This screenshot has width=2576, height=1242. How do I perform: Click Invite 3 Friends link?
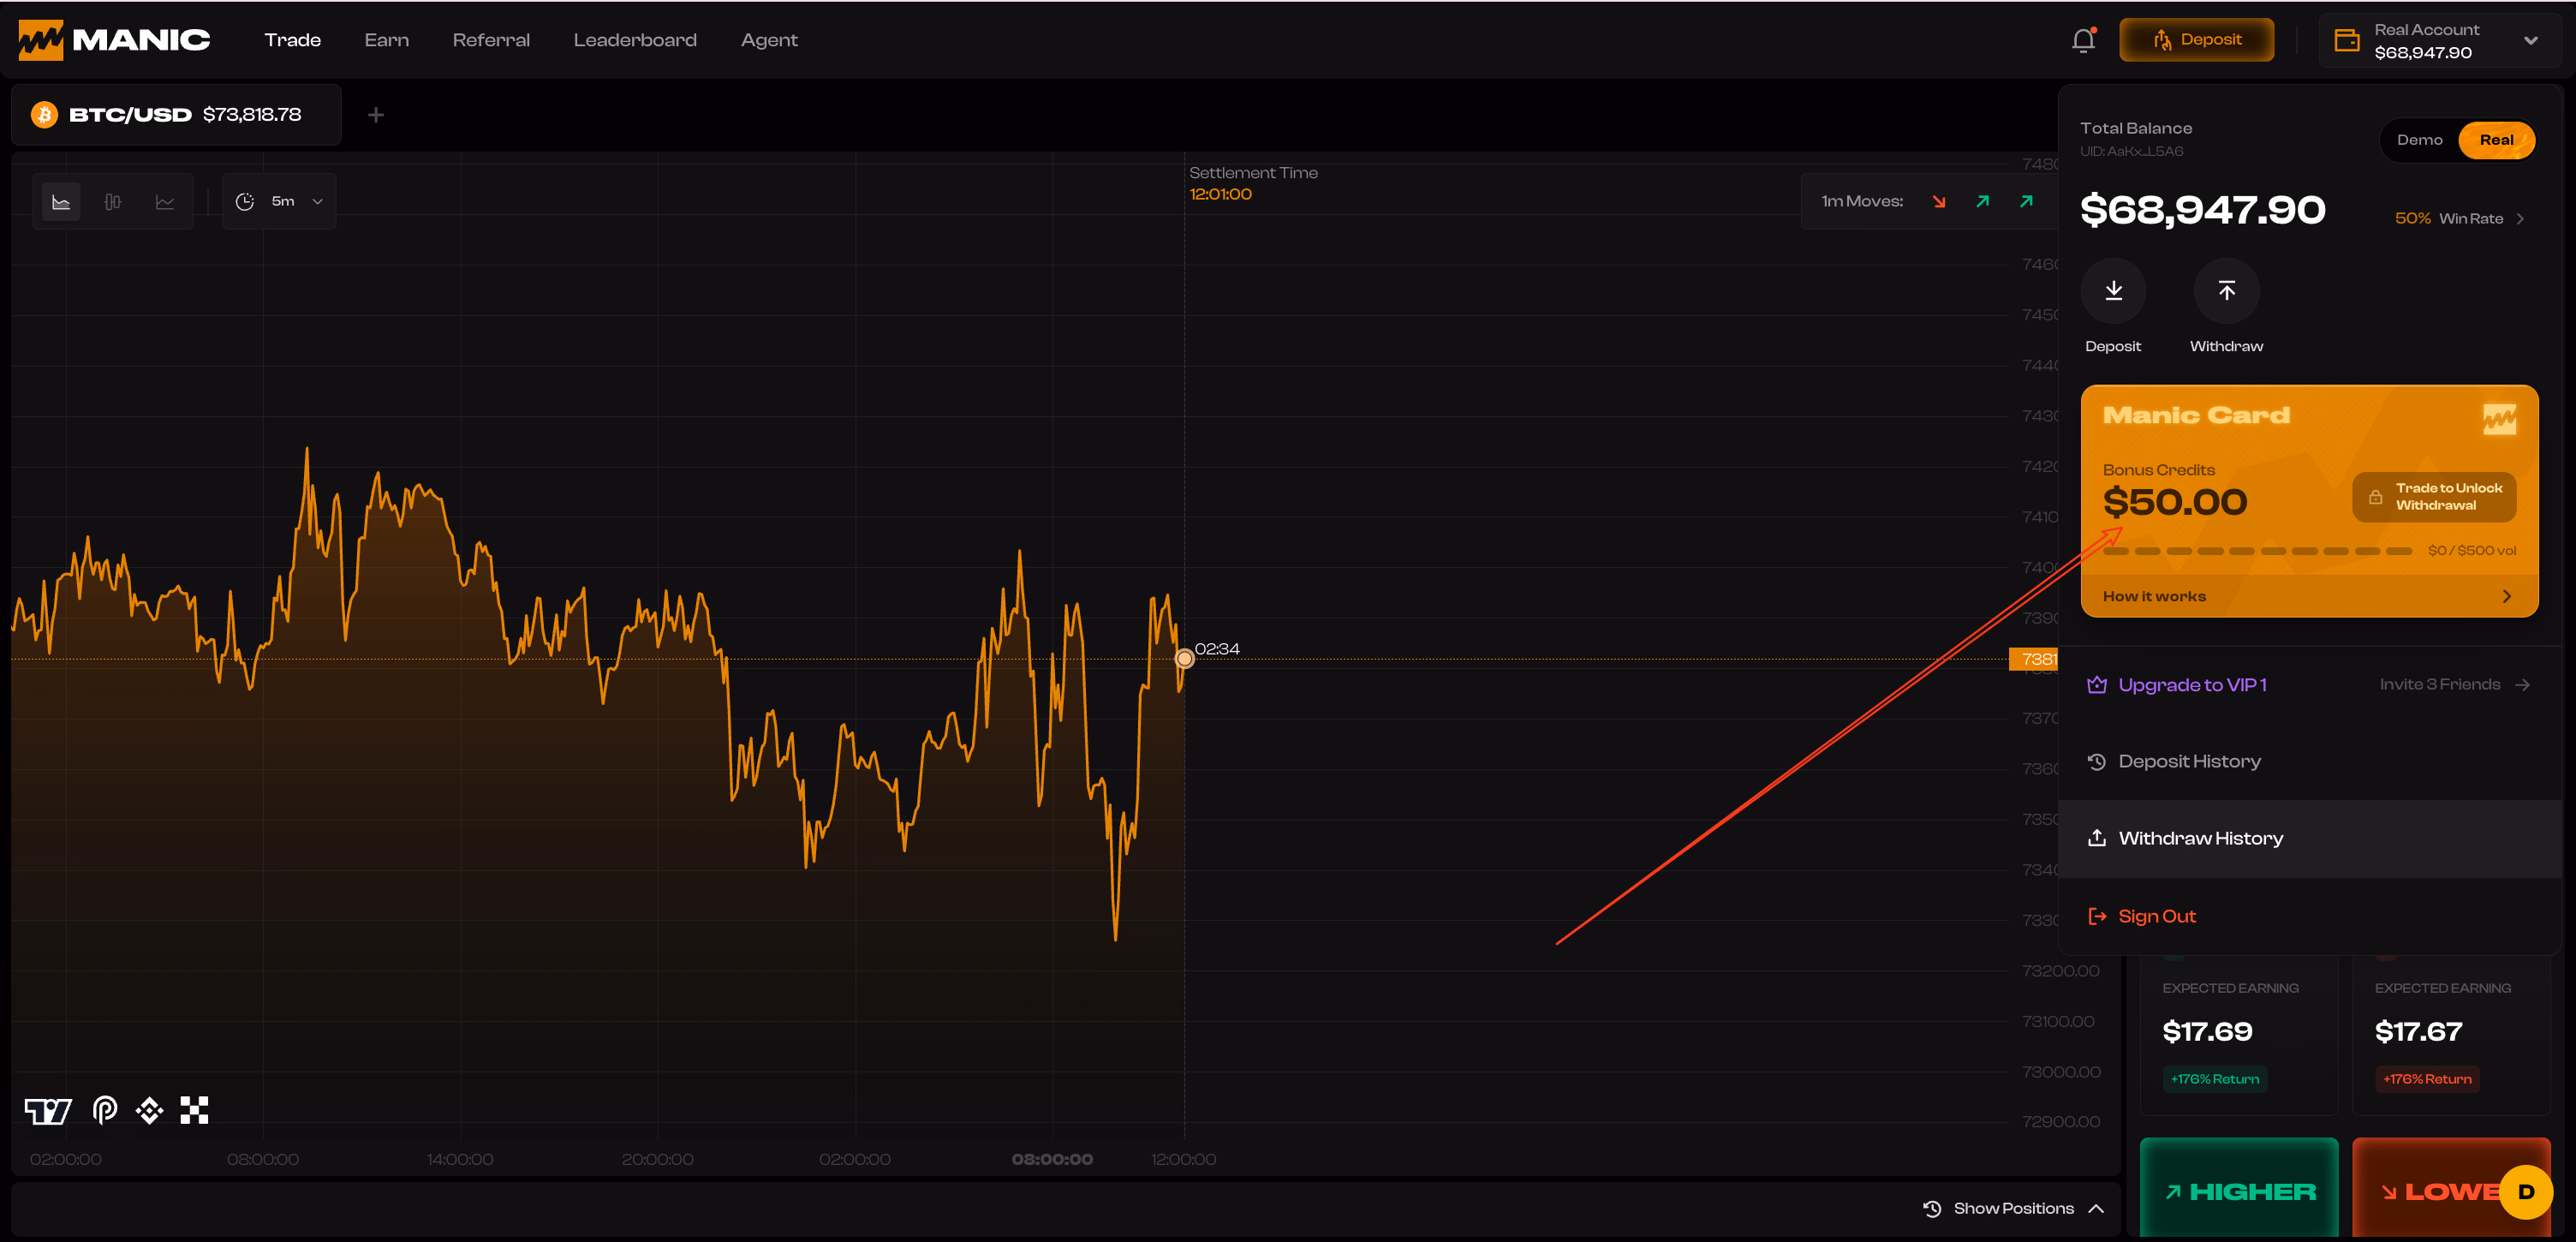2455,685
